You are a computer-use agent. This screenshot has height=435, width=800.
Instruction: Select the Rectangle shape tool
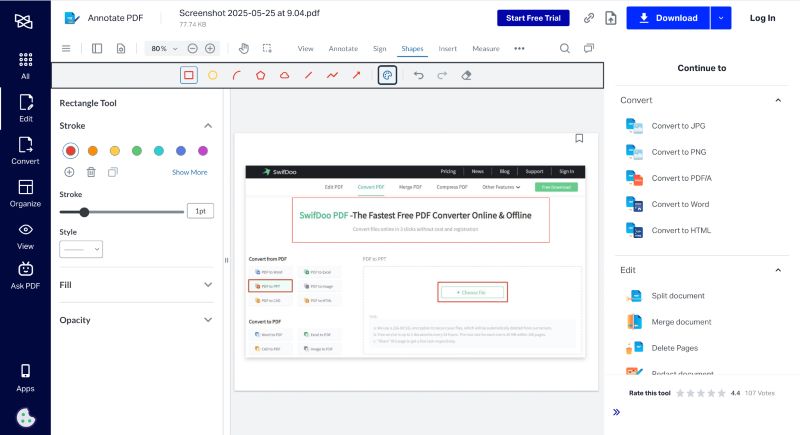(x=189, y=75)
